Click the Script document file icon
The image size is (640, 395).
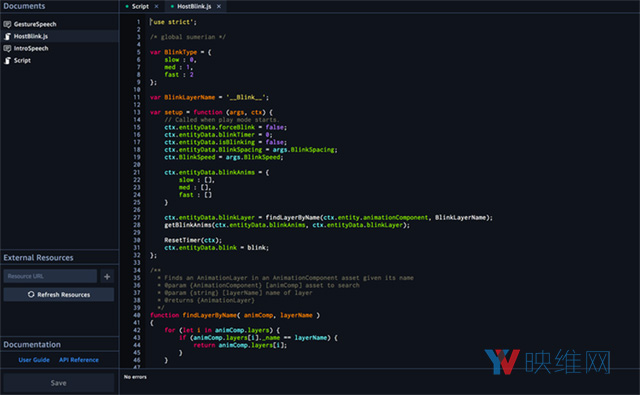[7, 60]
